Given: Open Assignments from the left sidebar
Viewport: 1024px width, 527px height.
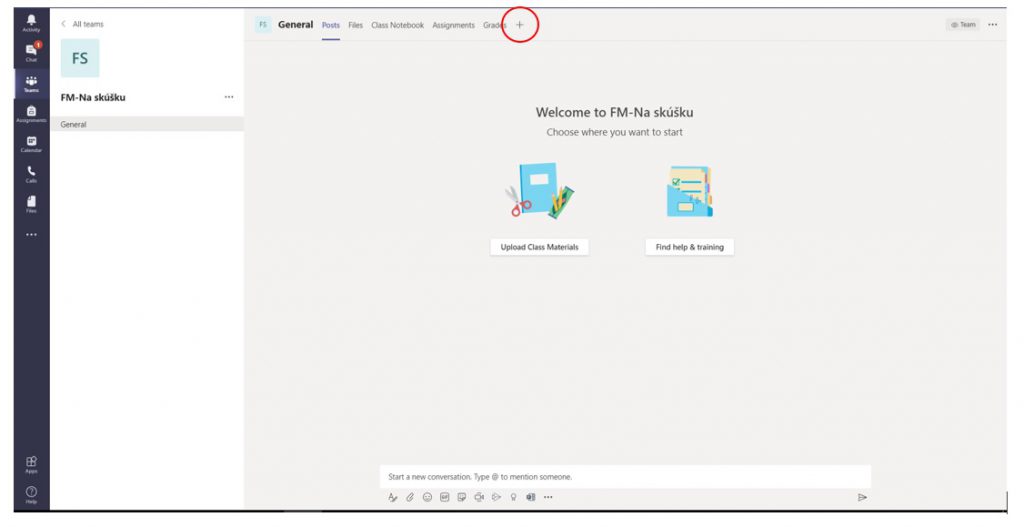Looking at the screenshot, I should pyautogui.click(x=31, y=113).
